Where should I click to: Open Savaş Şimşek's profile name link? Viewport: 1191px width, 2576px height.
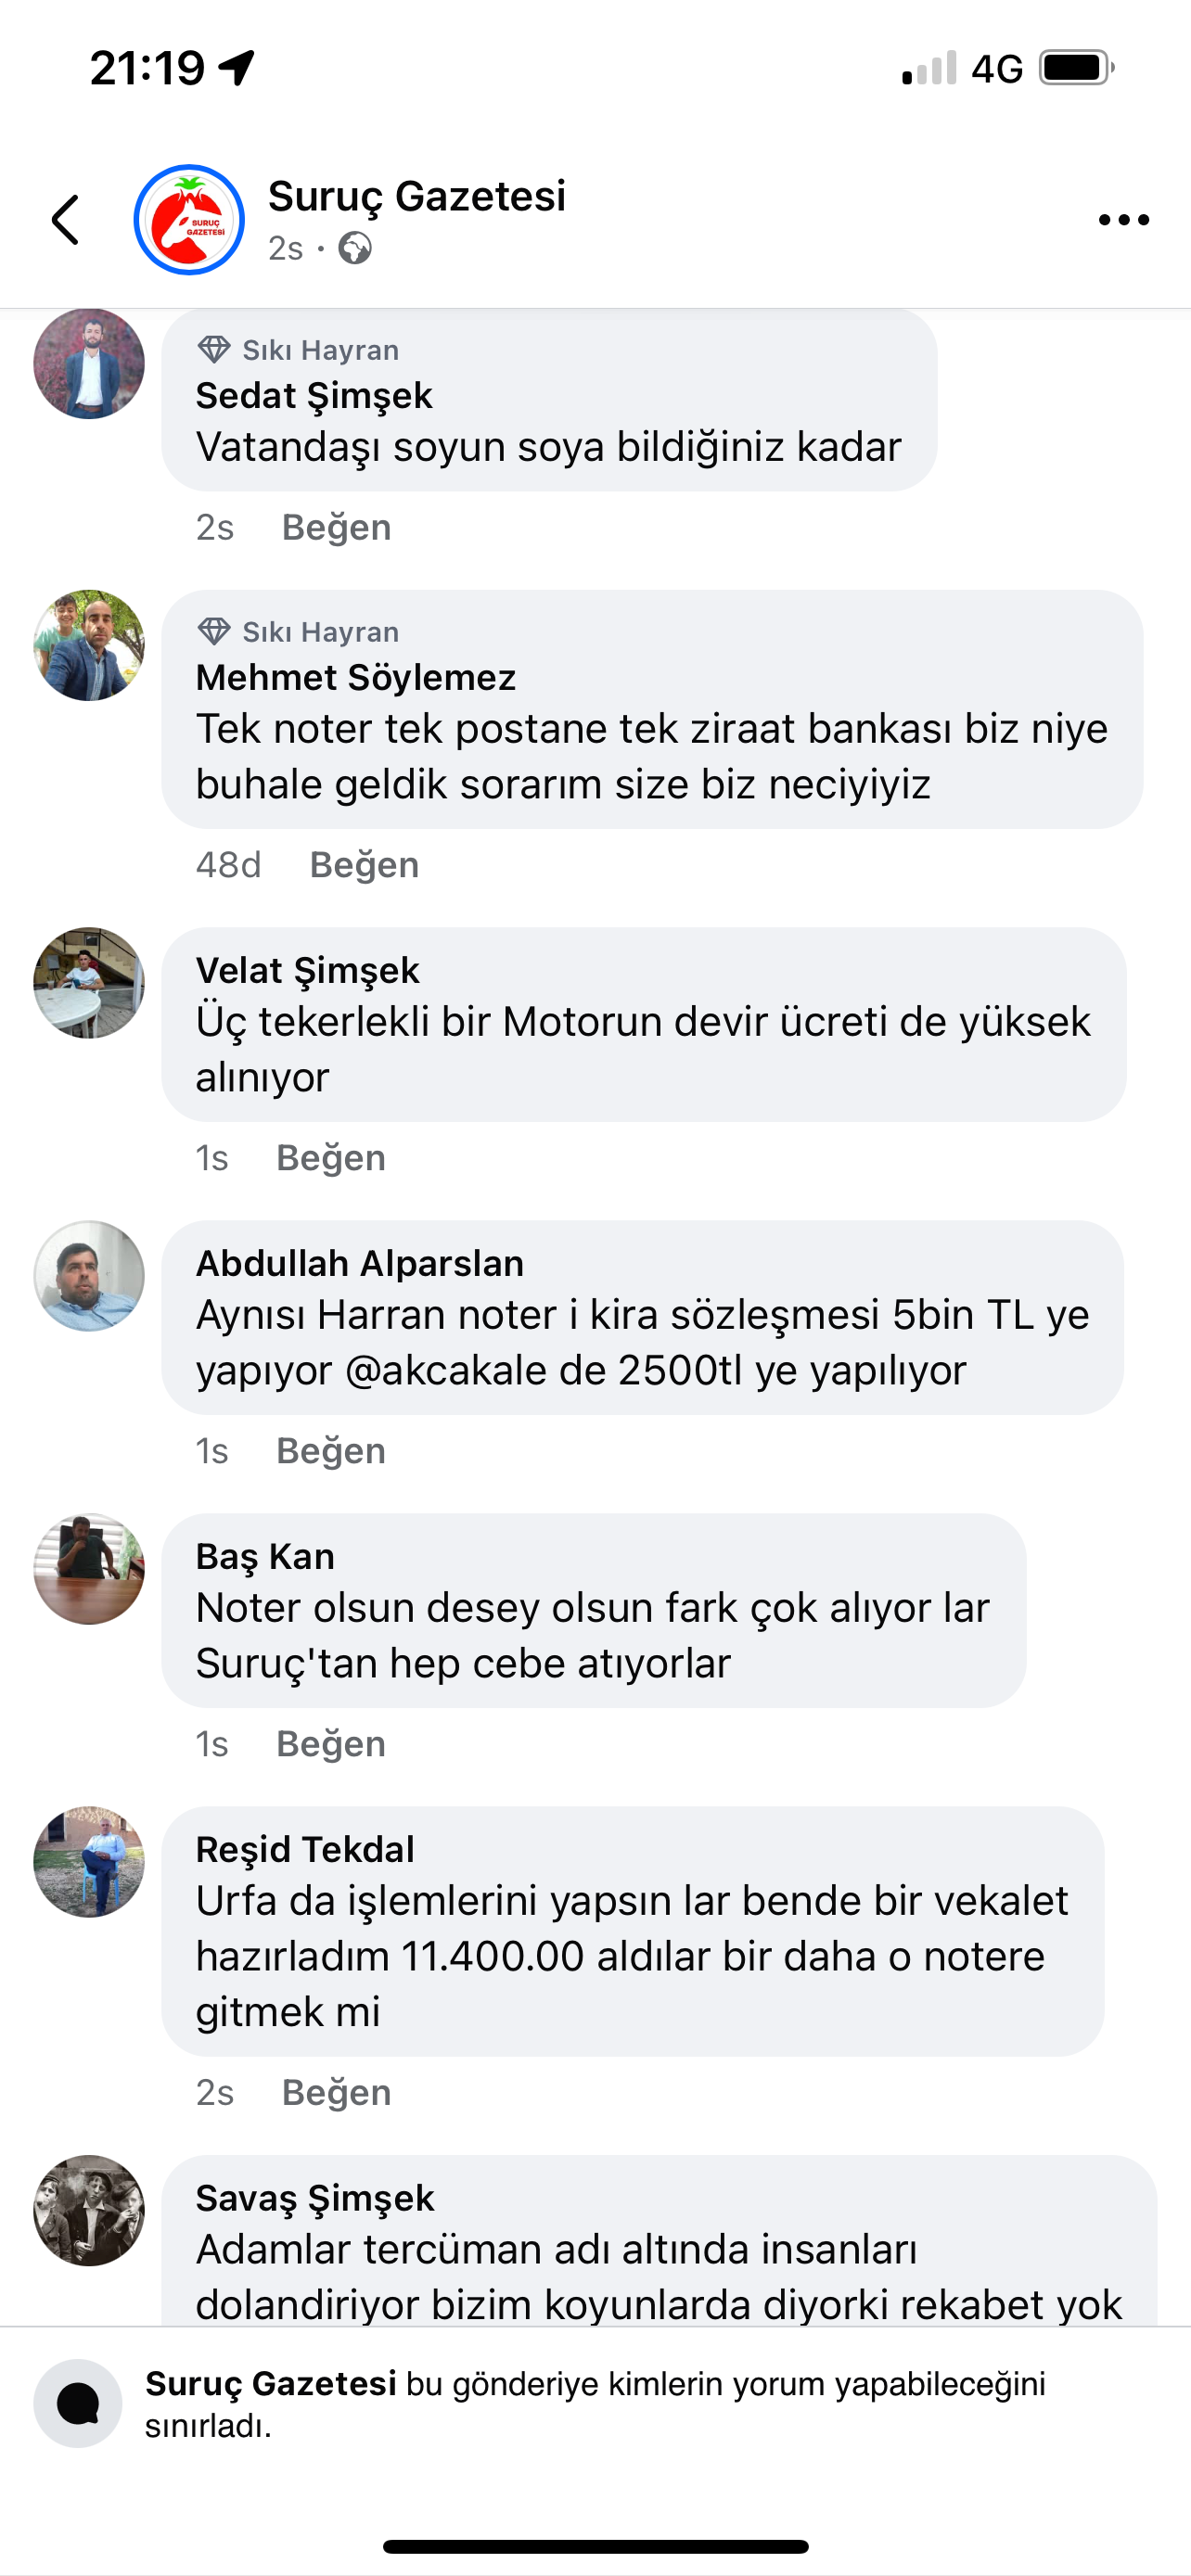coord(315,2199)
